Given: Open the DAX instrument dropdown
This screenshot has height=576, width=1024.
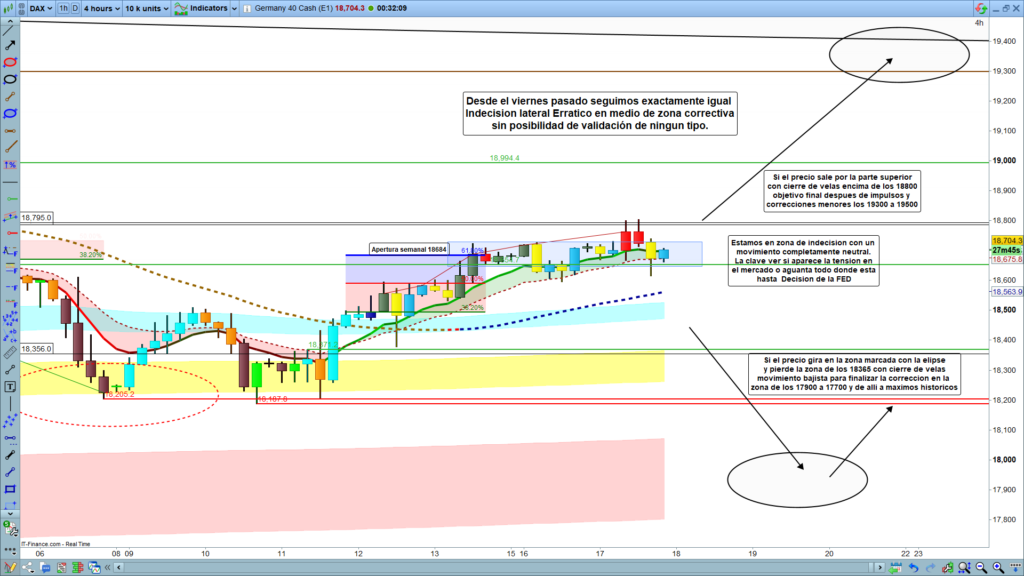Looking at the screenshot, I should (x=40, y=8).
